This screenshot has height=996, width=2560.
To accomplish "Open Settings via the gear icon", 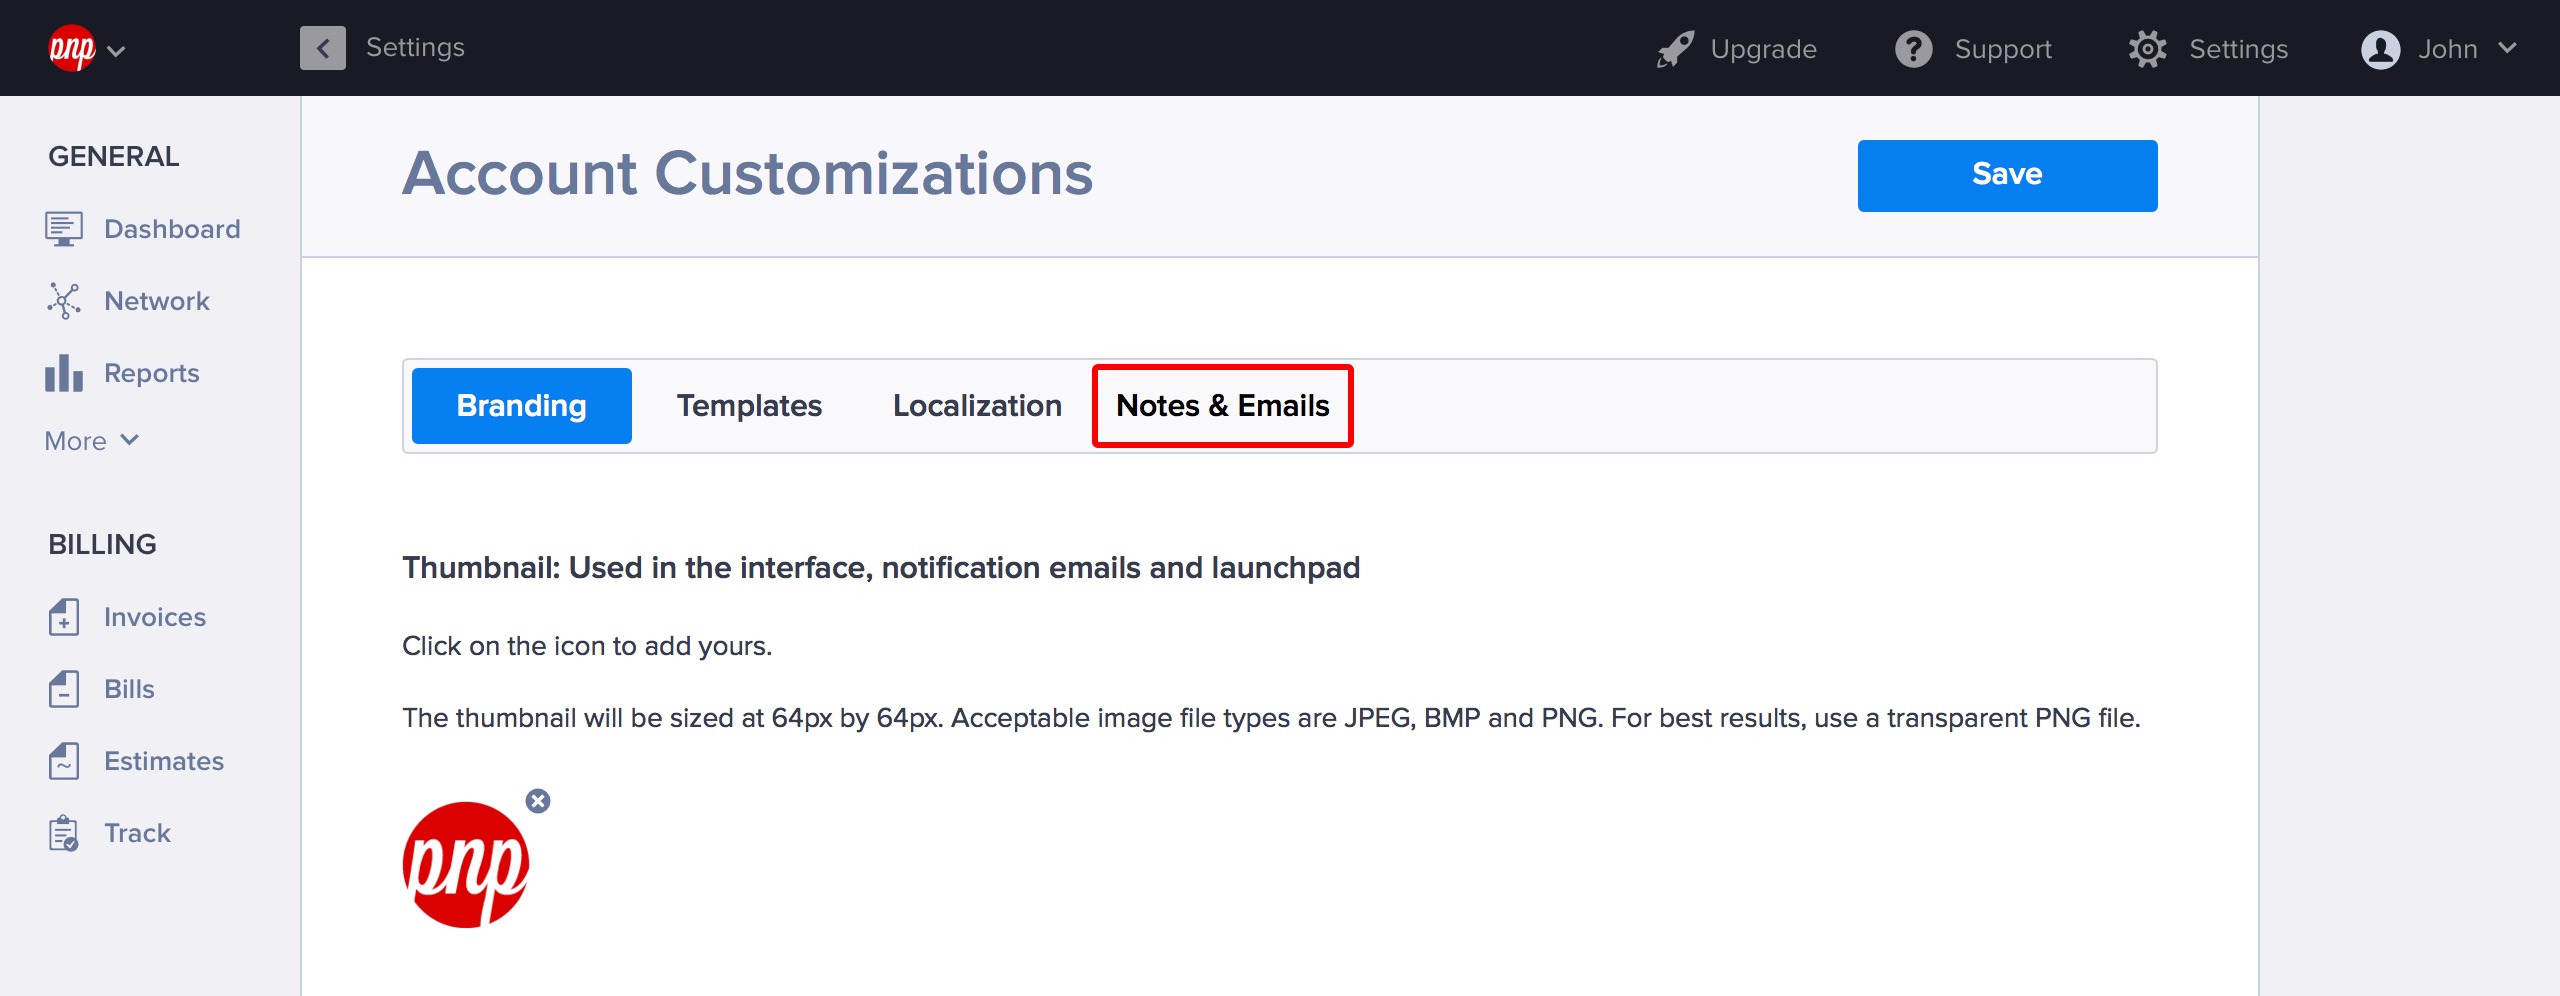I will (x=2147, y=49).
